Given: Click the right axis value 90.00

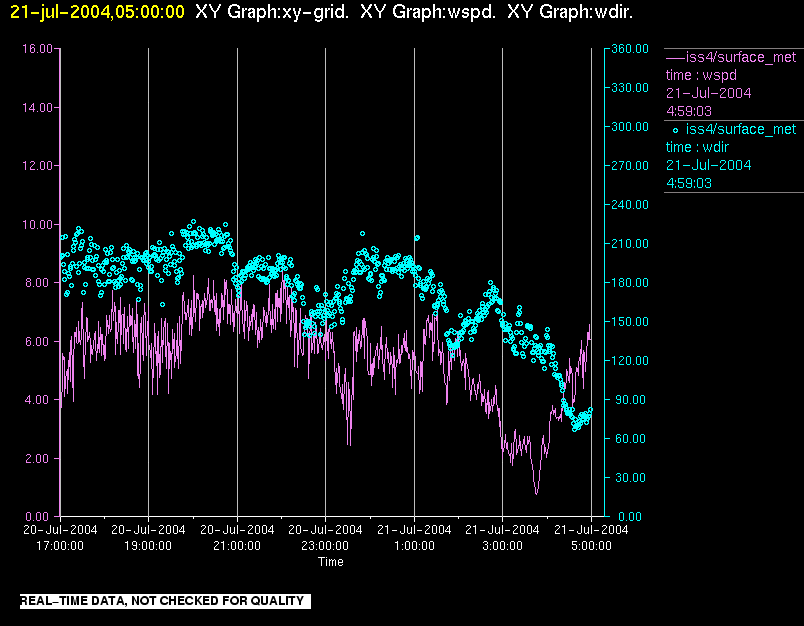Looking at the screenshot, I should click(x=631, y=399).
